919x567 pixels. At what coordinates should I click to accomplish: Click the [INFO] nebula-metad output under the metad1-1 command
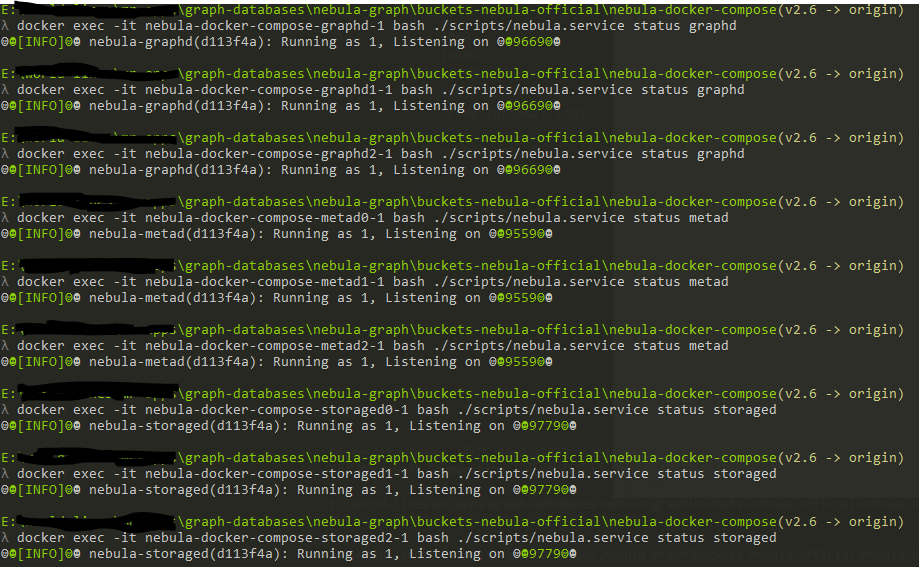click(x=277, y=297)
